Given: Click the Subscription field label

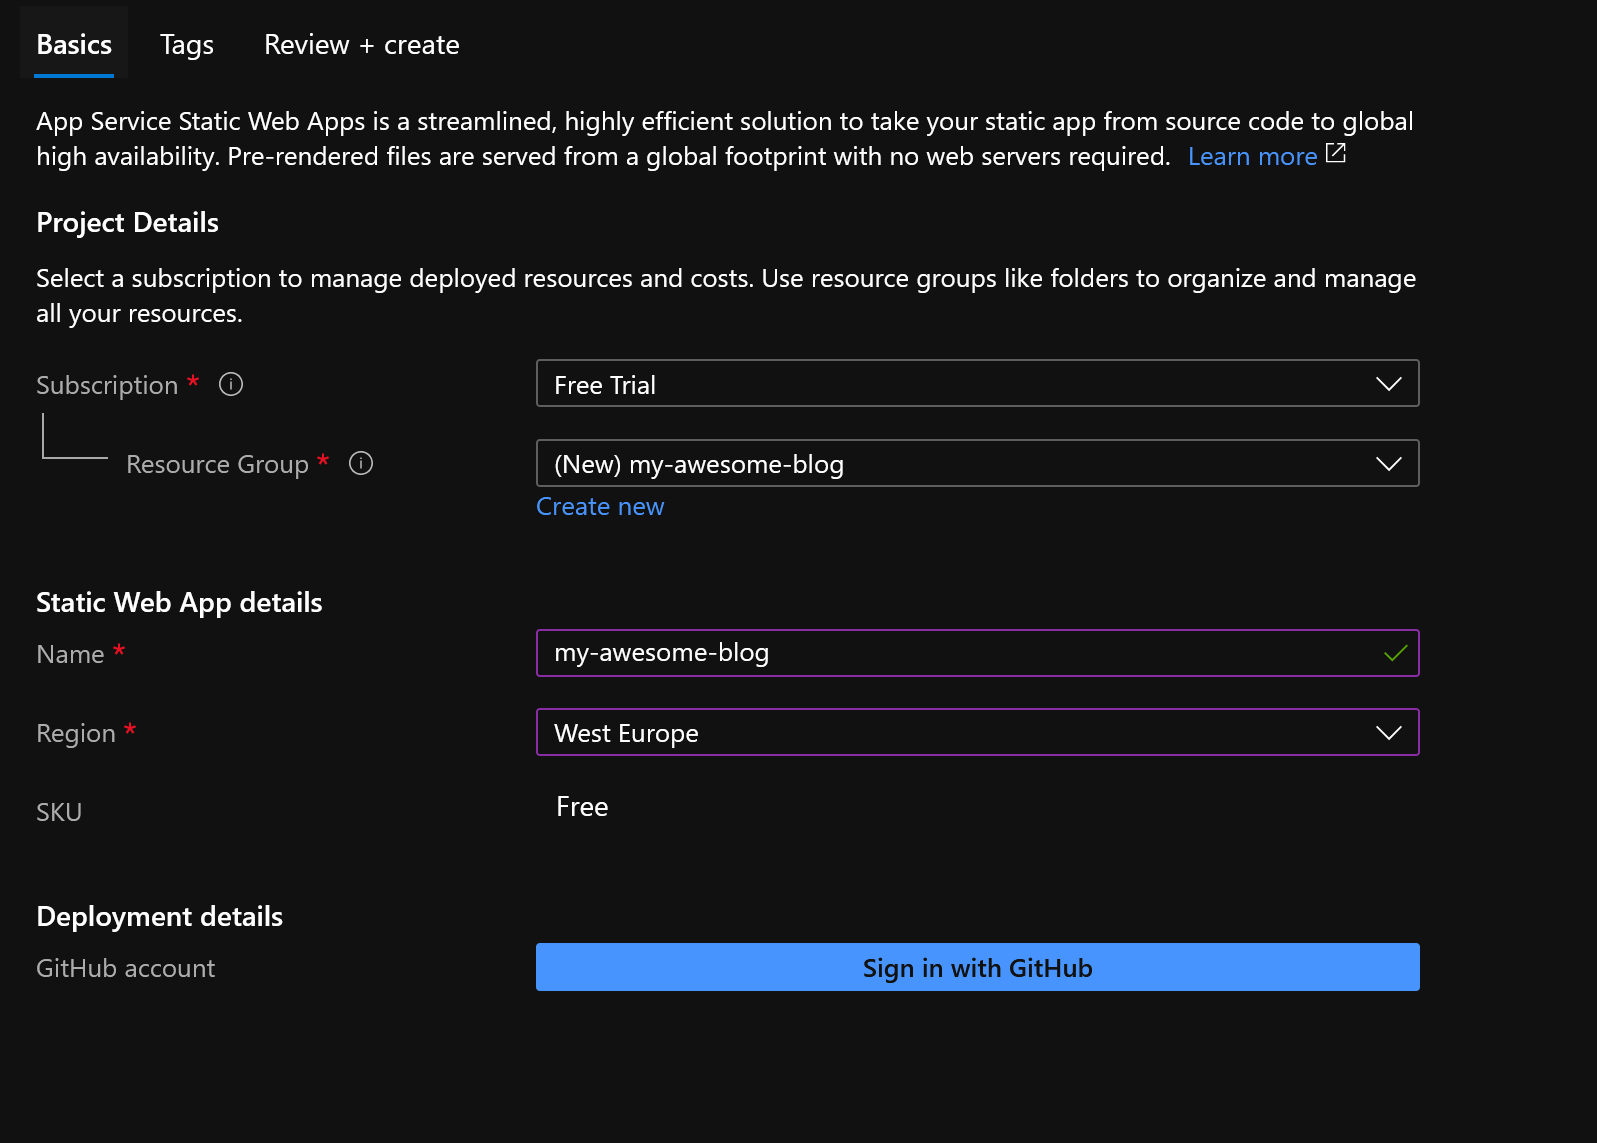Looking at the screenshot, I should (107, 385).
